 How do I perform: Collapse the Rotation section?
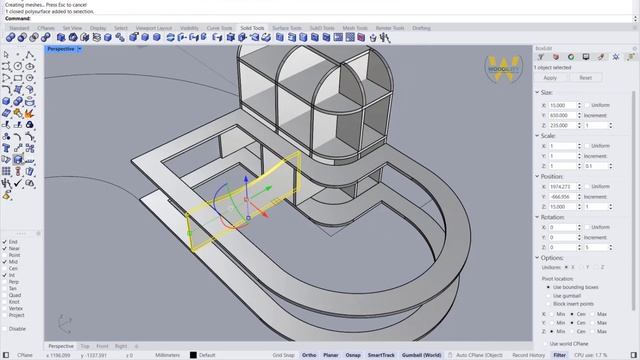[537, 217]
